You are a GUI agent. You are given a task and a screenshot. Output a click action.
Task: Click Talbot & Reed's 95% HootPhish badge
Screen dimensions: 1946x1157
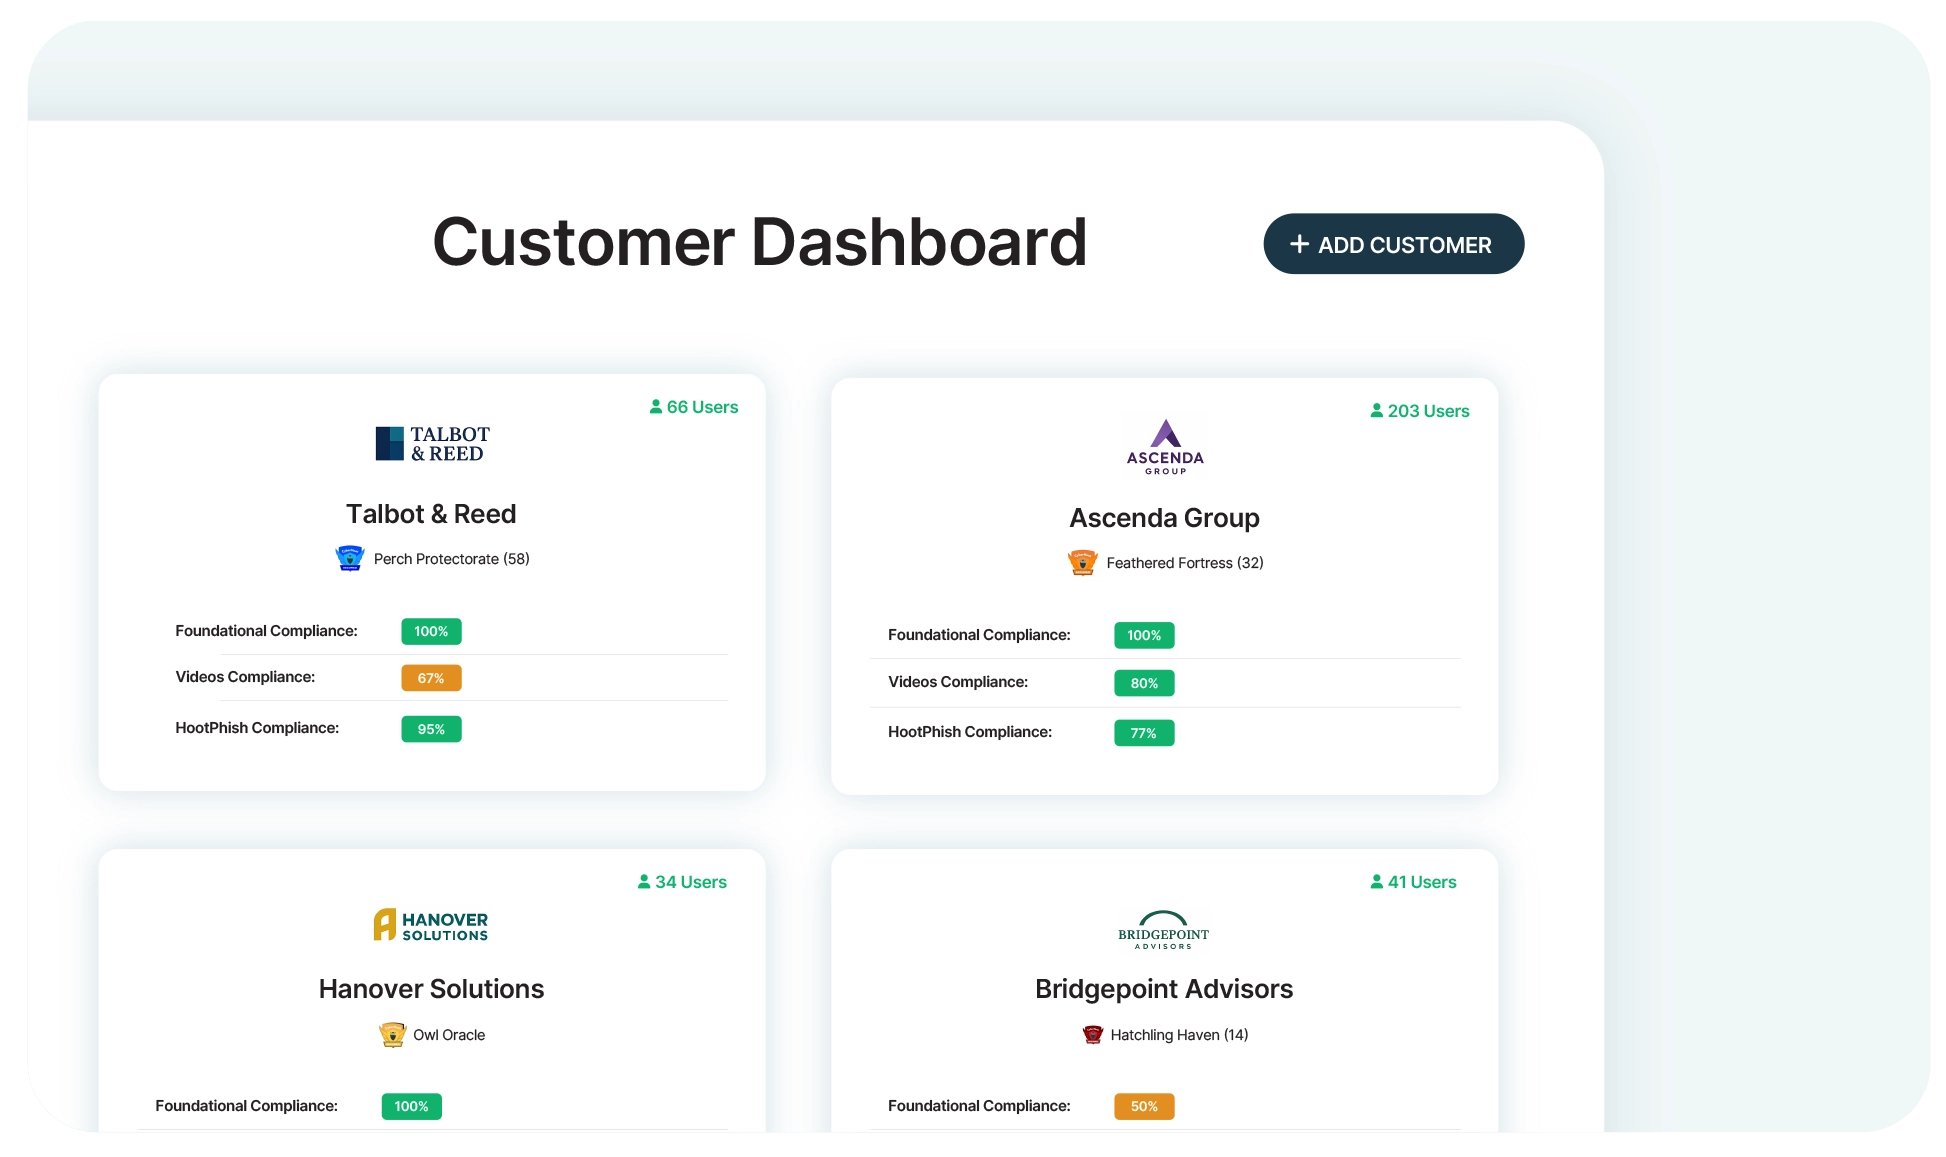(x=431, y=729)
